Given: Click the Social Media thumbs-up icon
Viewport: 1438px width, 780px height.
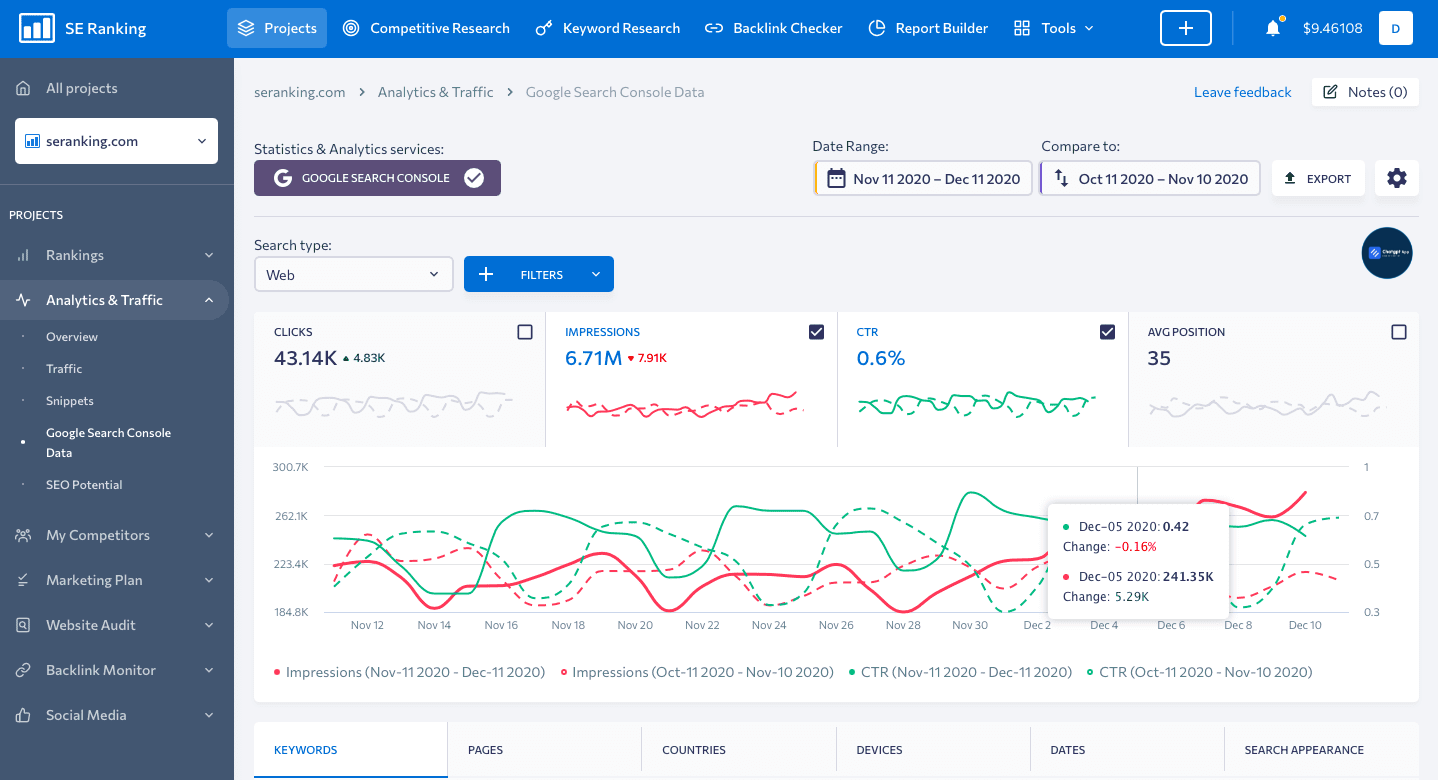Looking at the screenshot, I should click(x=23, y=715).
